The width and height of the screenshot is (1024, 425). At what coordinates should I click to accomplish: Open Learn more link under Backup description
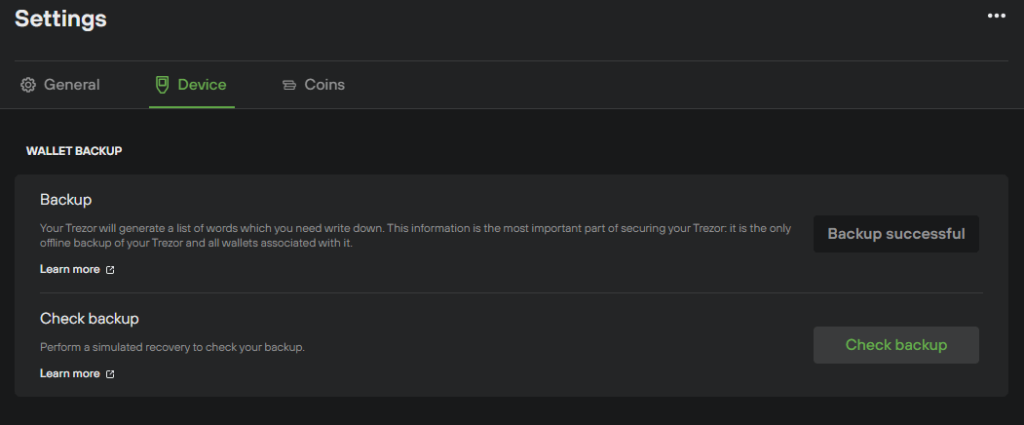tap(69, 269)
